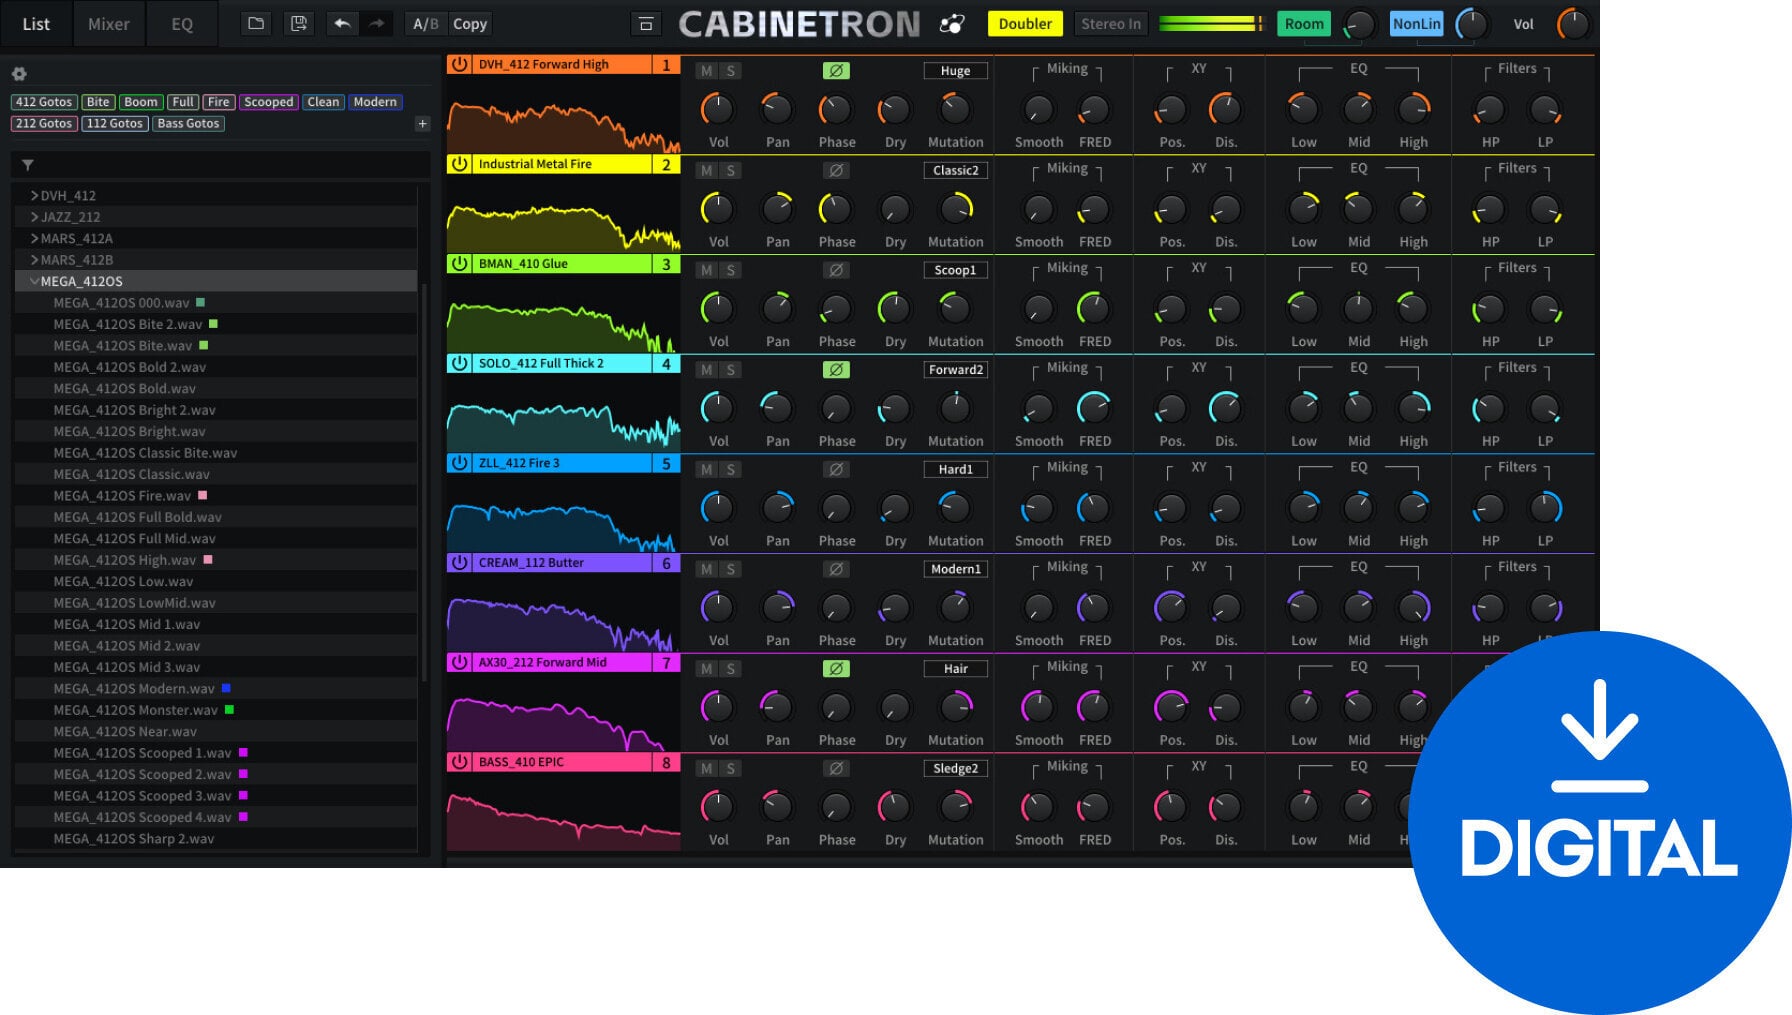This screenshot has width=1792, height=1015.
Task: Click the Copy button
Action: point(469,23)
